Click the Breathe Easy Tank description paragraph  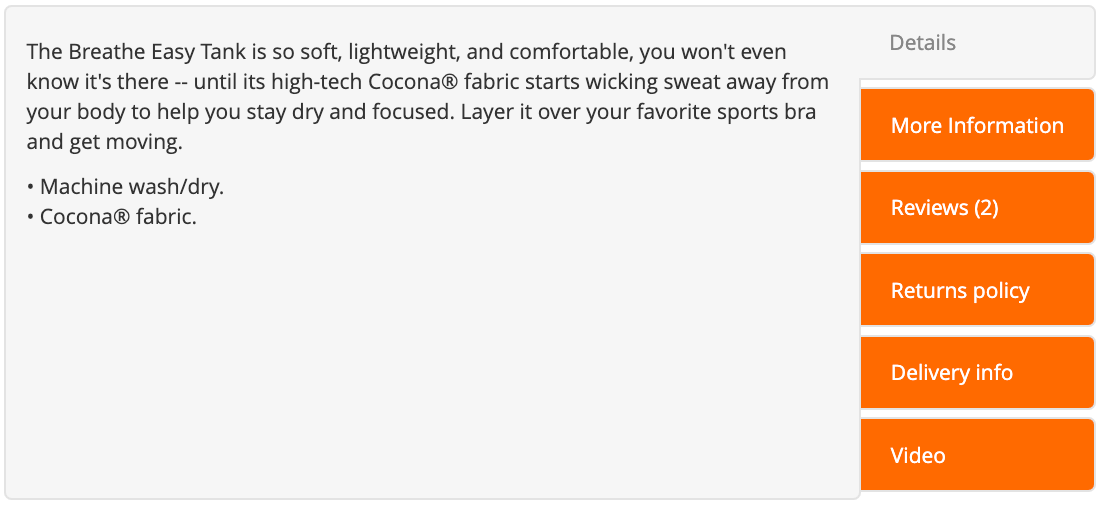[428, 97]
